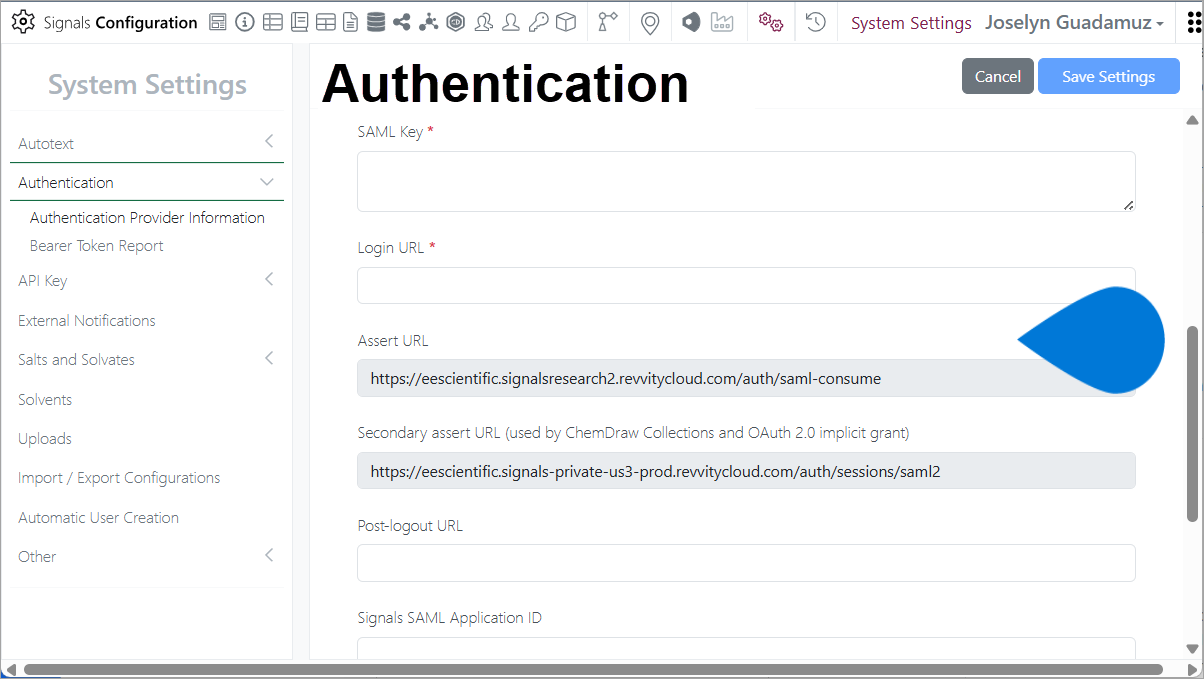Screen dimensions: 1204x679
Task: Click the share nodes icon
Action: 402,22
